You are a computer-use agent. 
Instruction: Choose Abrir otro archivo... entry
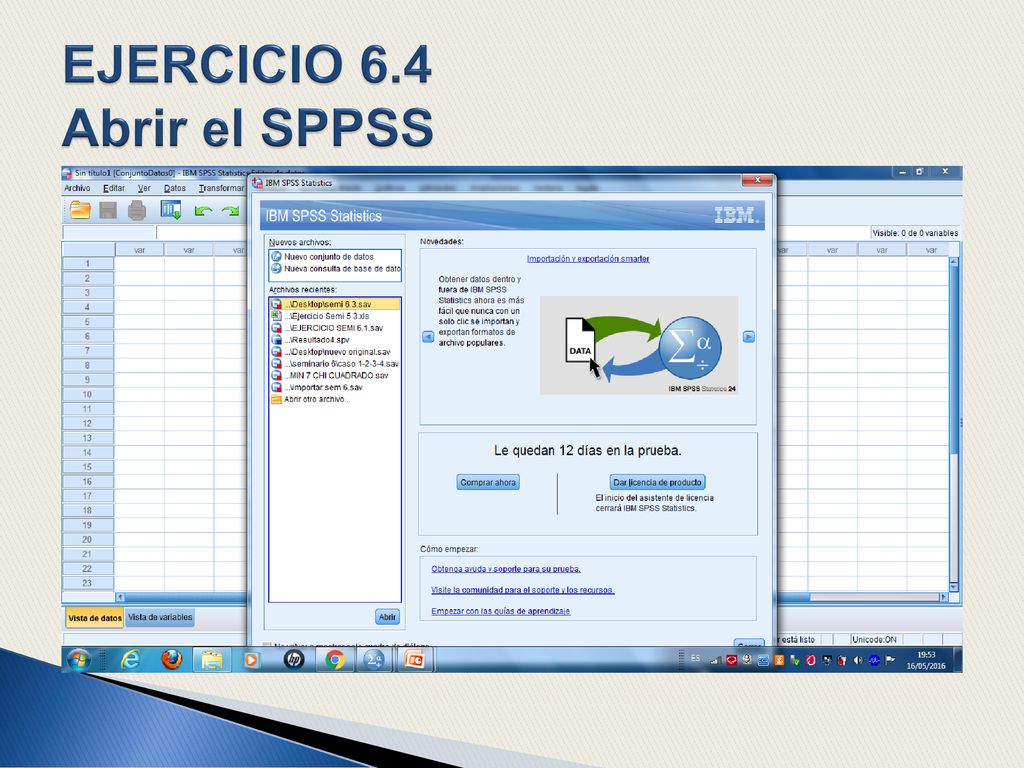(335, 399)
